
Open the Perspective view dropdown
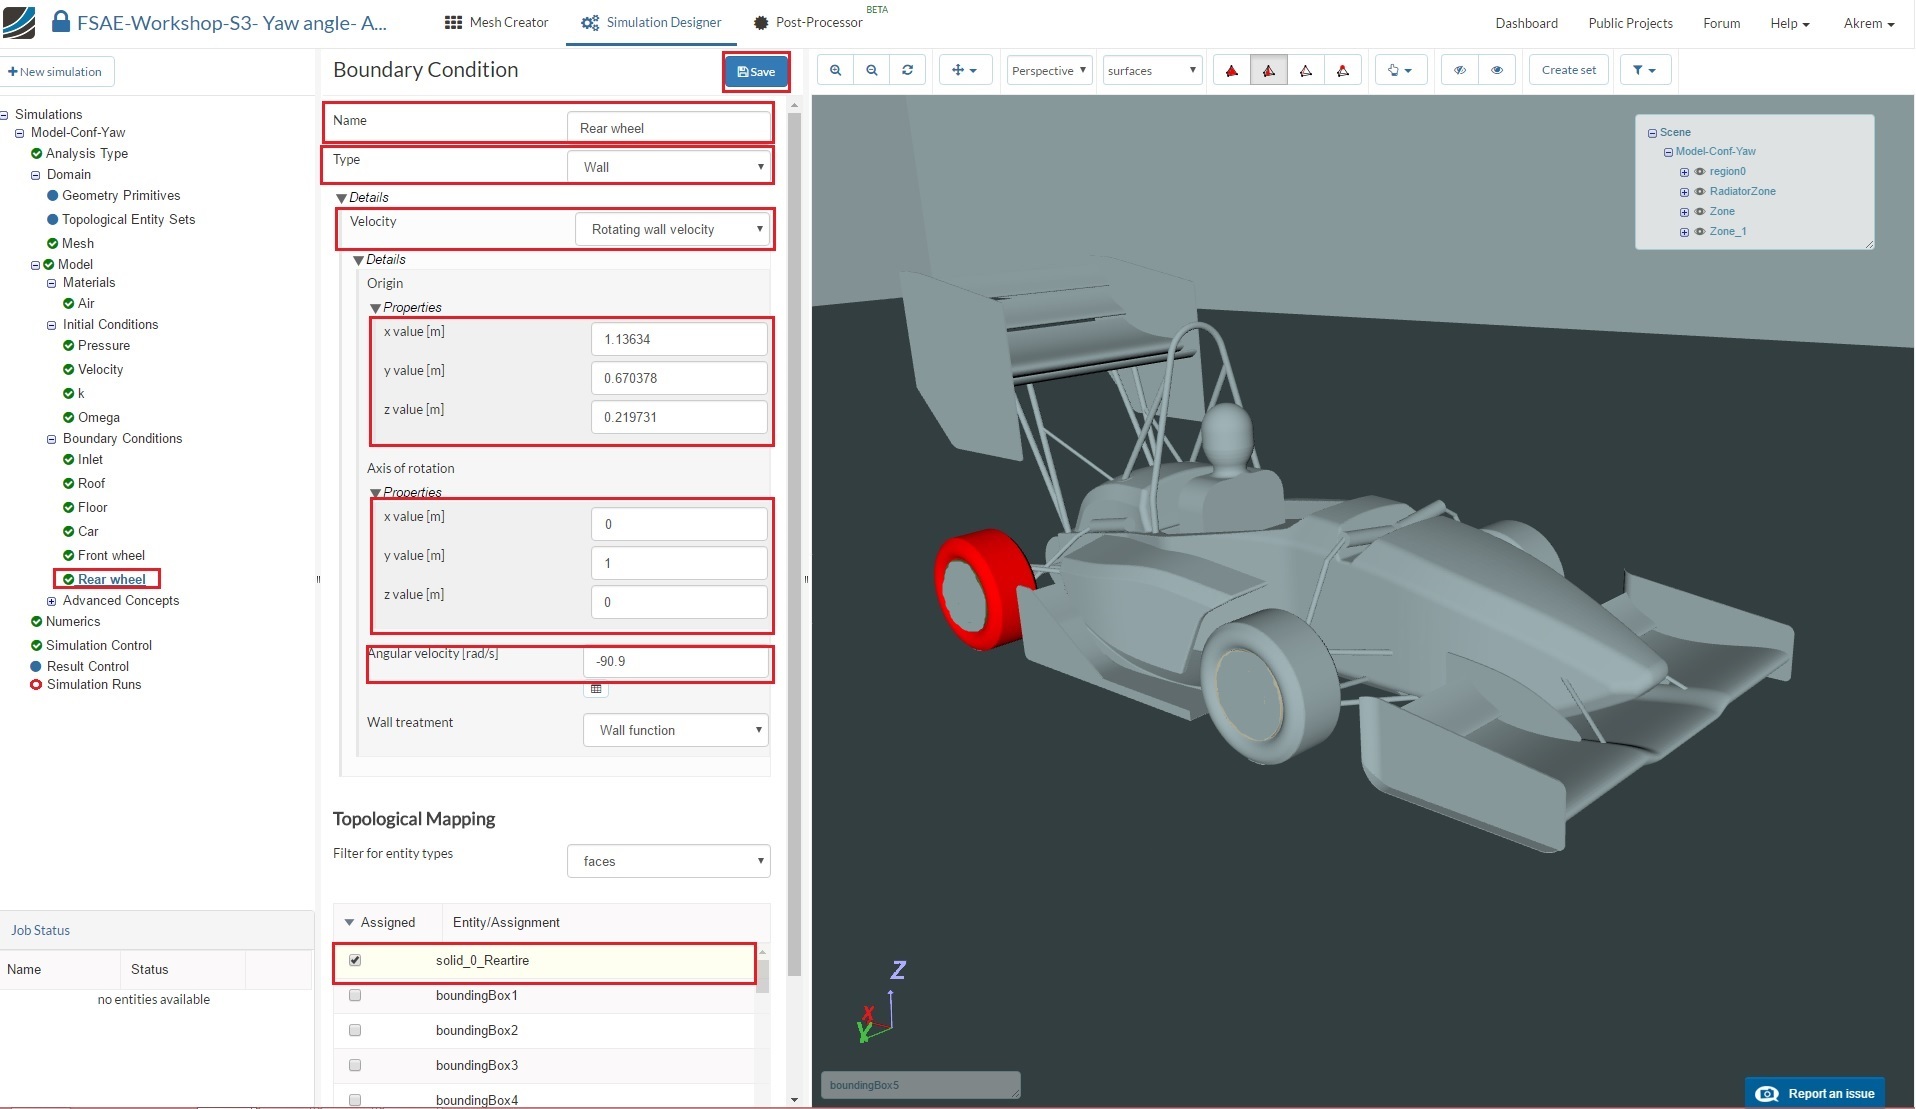[x=1048, y=70]
